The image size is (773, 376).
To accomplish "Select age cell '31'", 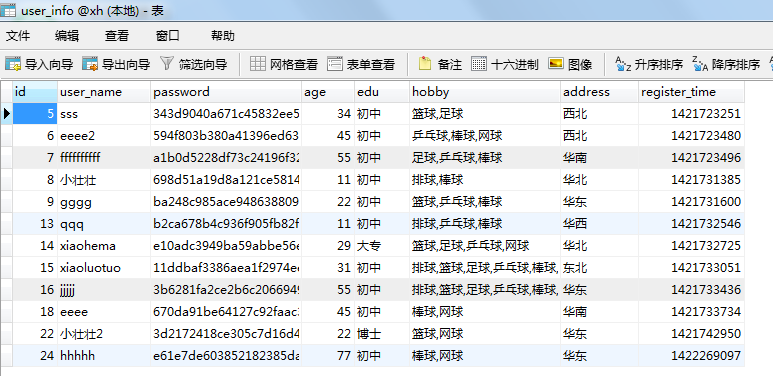I will (x=328, y=268).
